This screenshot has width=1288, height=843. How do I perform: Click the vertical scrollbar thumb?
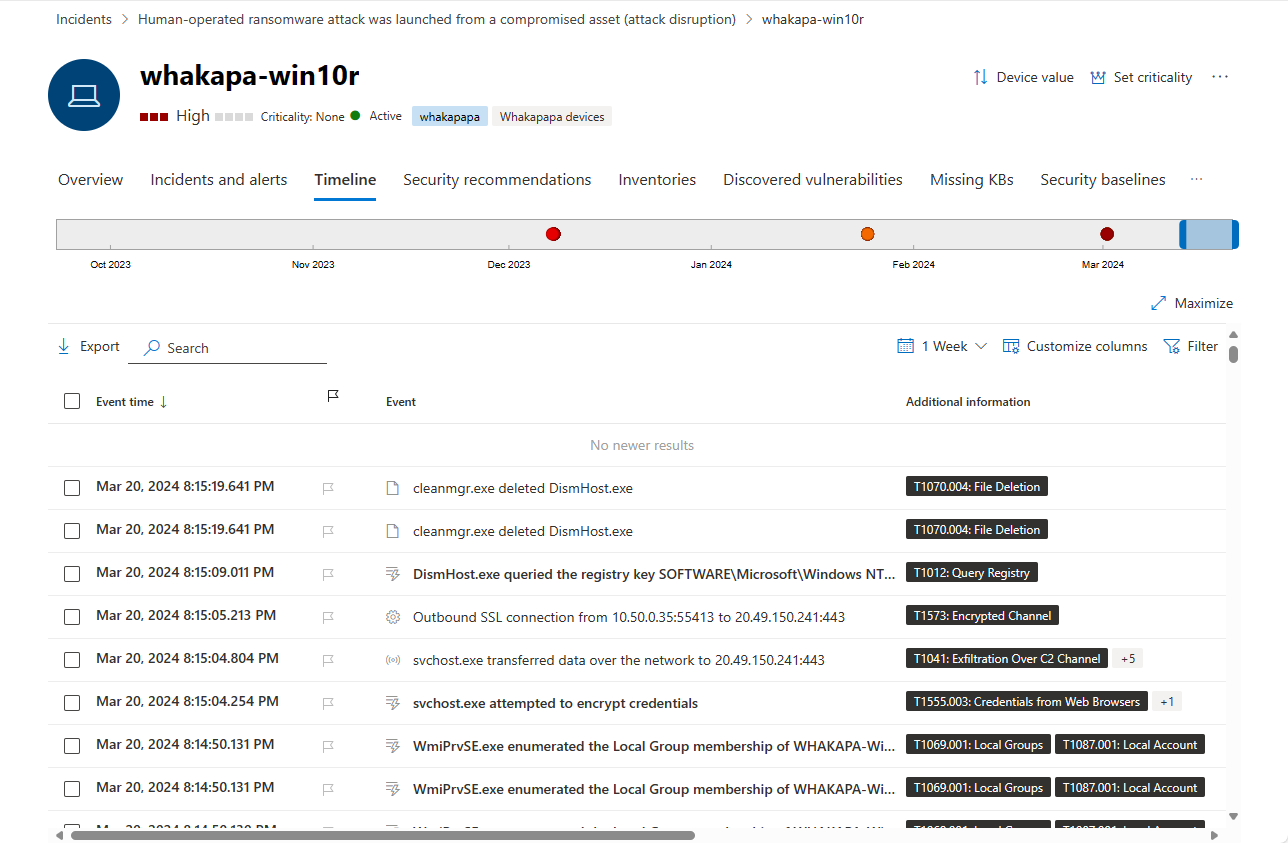click(x=1234, y=353)
